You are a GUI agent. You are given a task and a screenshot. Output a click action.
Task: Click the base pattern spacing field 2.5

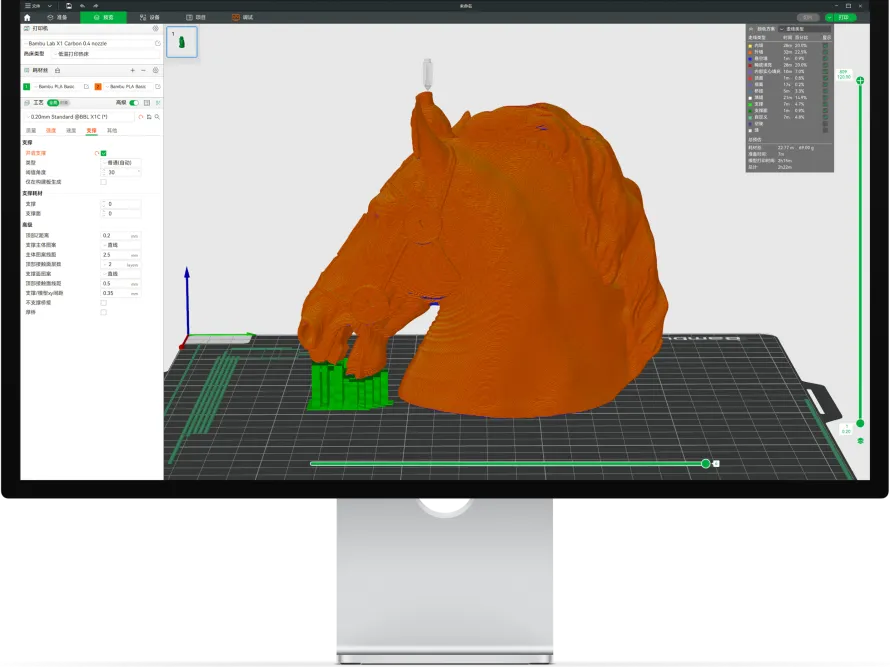click(121, 255)
